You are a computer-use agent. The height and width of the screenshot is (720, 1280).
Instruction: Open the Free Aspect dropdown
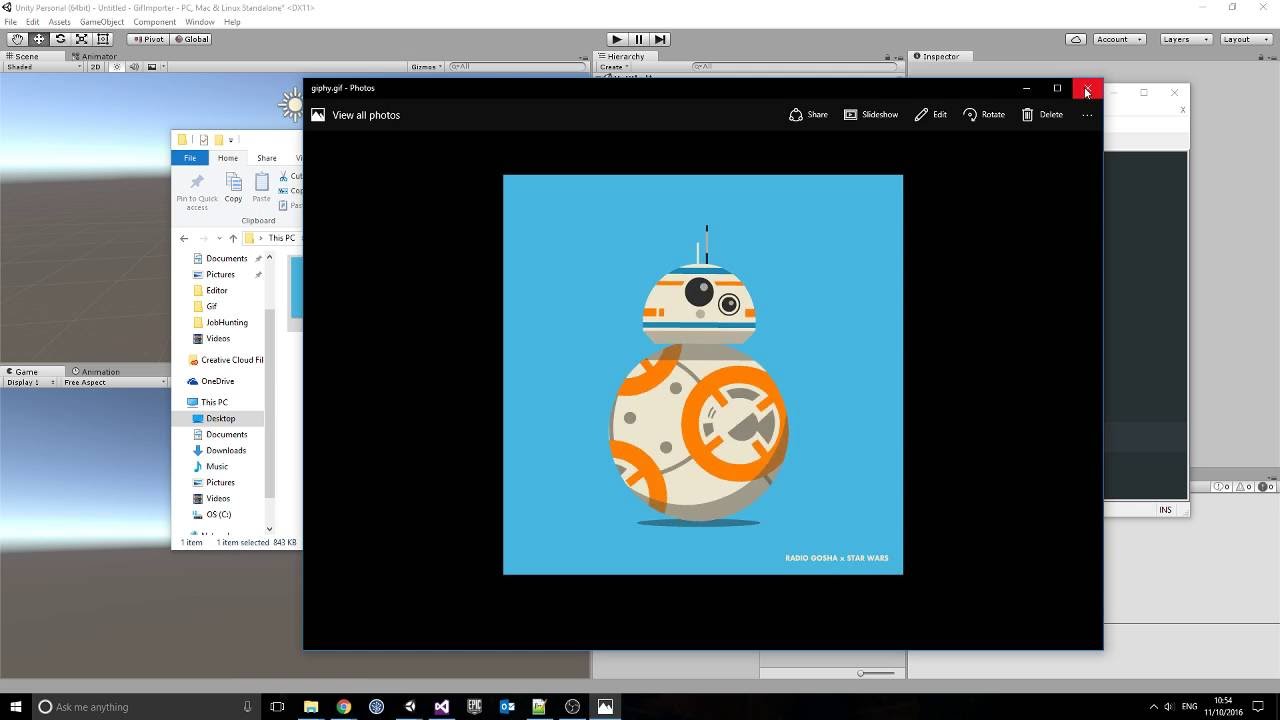pos(114,382)
